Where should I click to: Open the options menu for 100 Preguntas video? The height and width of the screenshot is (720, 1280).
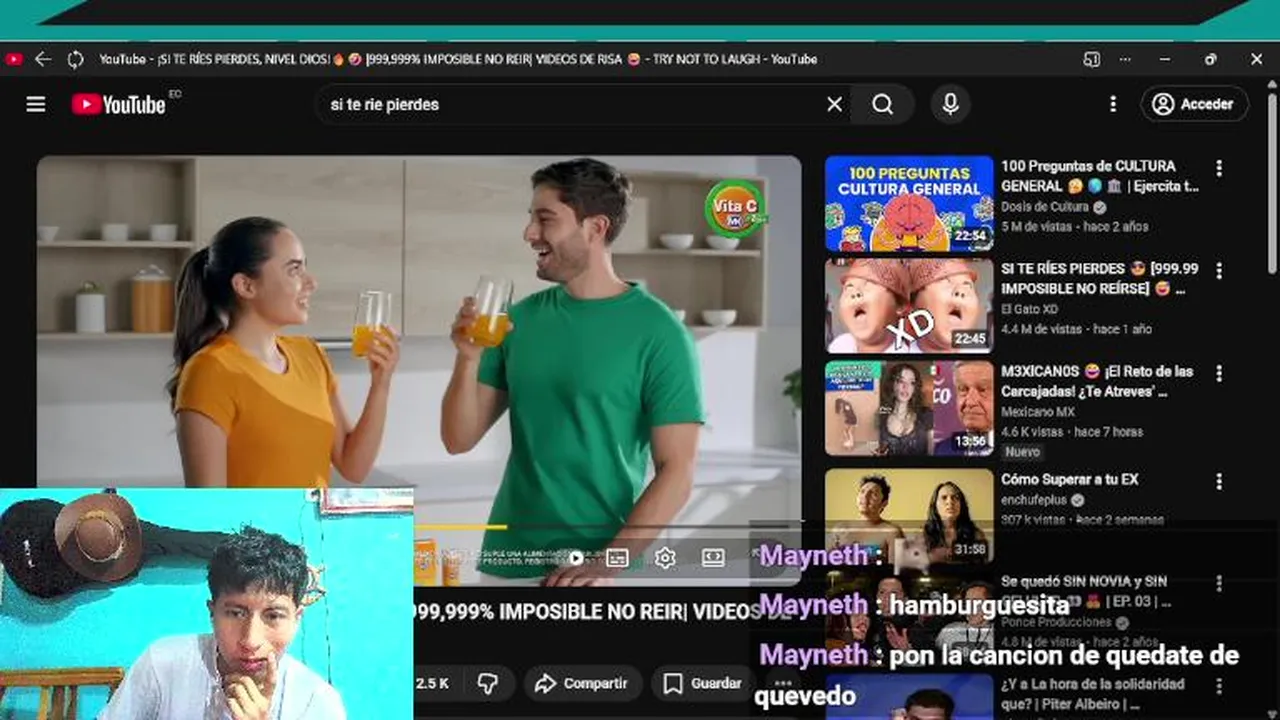click(1218, 167)
